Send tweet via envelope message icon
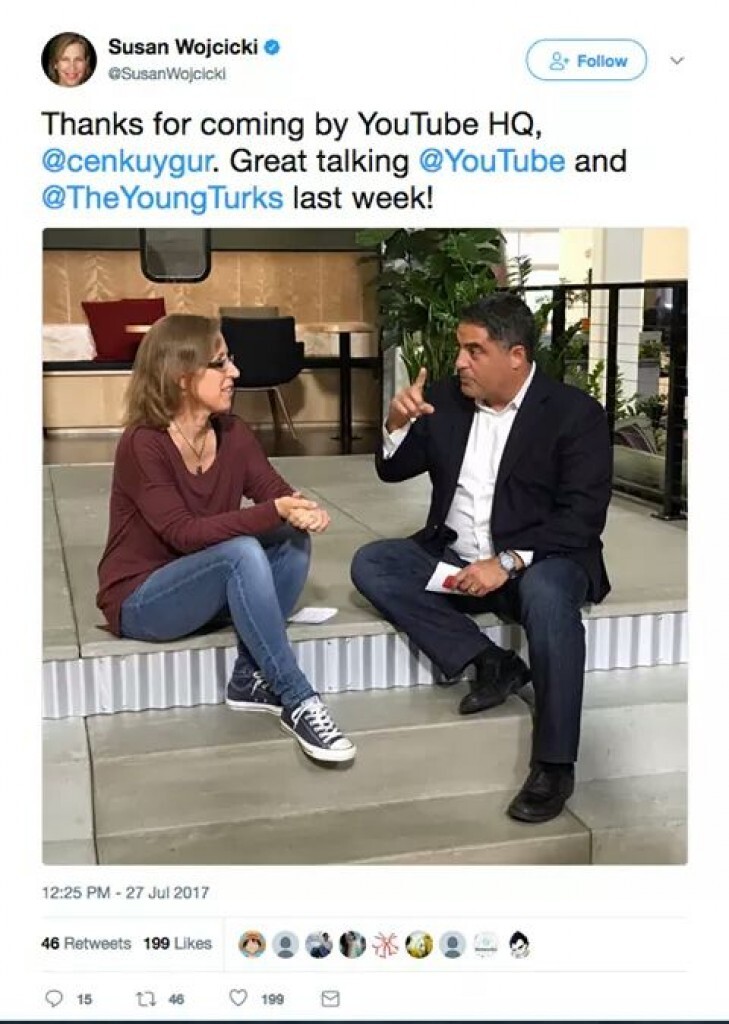729x1024 pixels. tap(331, 999)
